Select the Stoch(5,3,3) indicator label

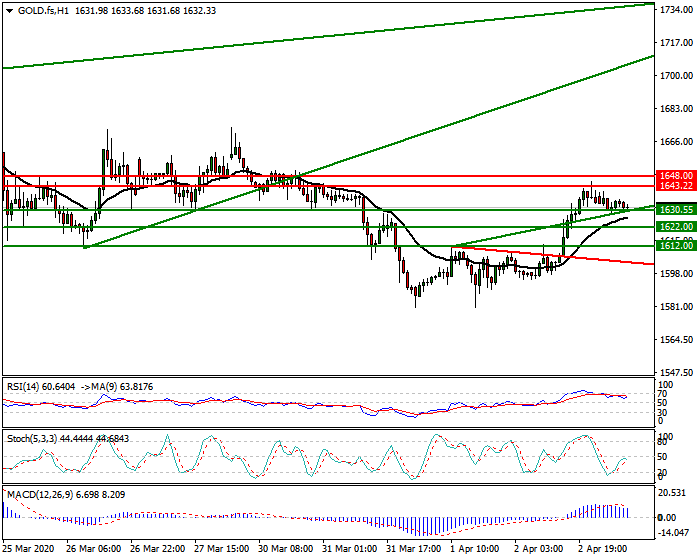point(32,439)
